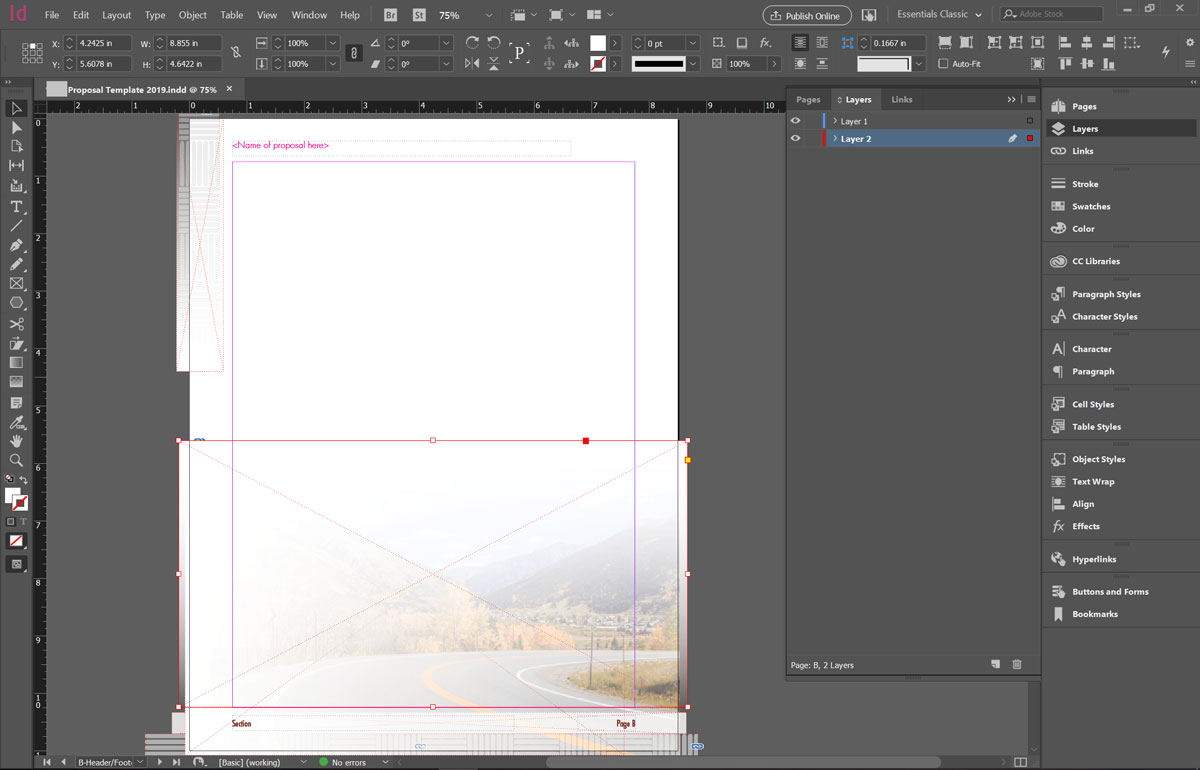Open the zoom level dropdown showing 75%
The height and width of the screenshot is (770, 1200).
(x=487, y=15)
